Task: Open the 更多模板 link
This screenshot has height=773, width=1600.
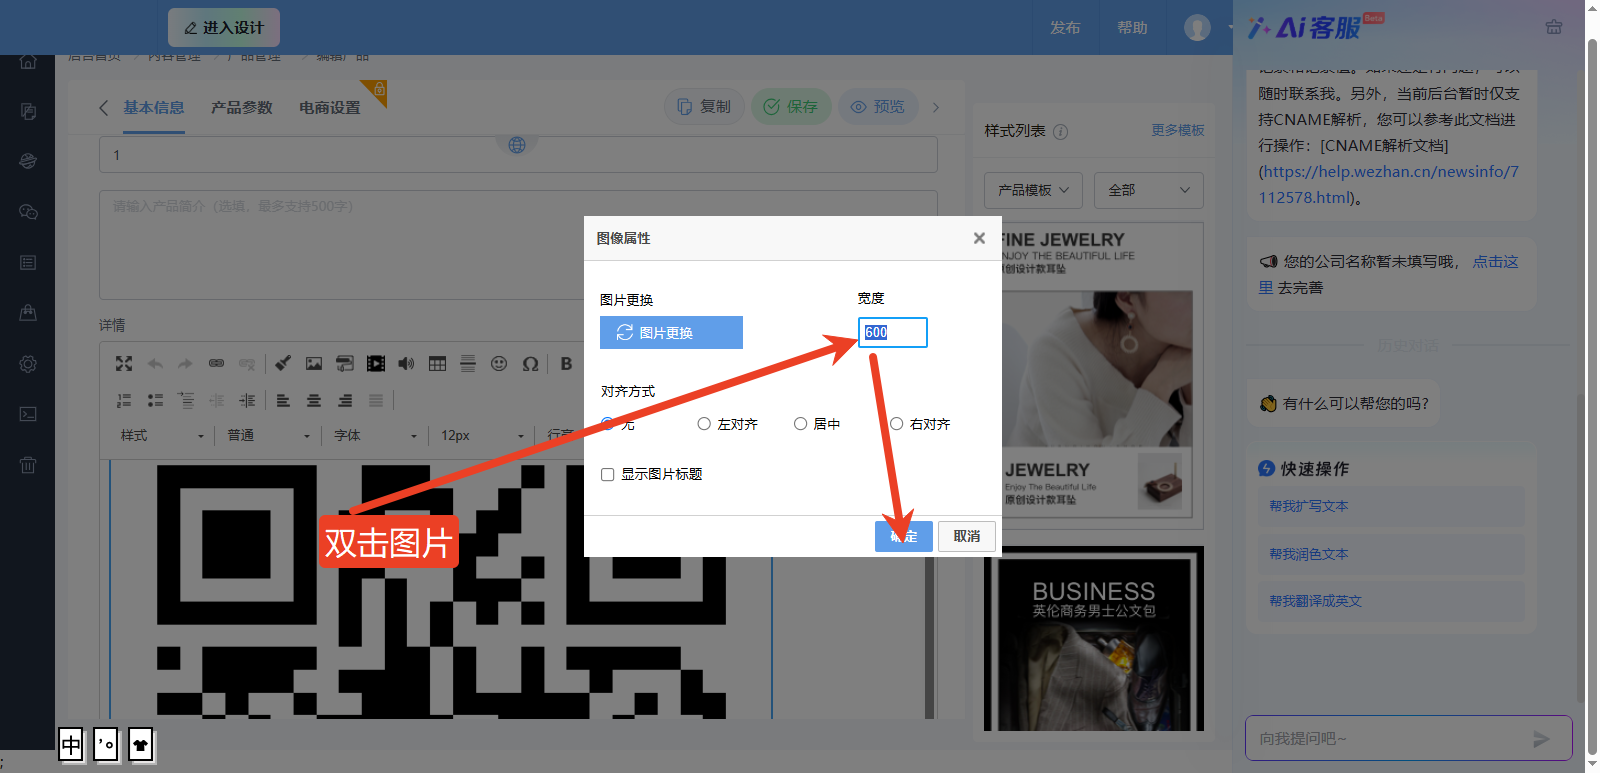Action: [1178, 130]
